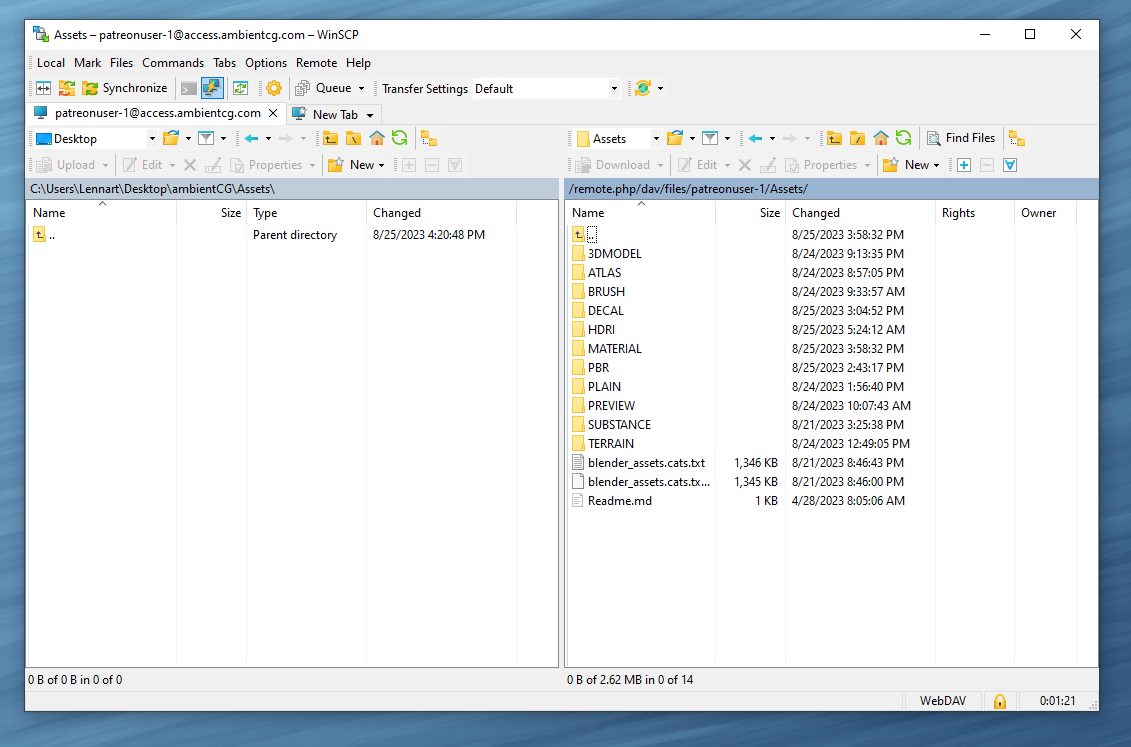Open the Remote menu
Image resolution: width=1131 pixels, height=747 pixels.
(316, 63)
